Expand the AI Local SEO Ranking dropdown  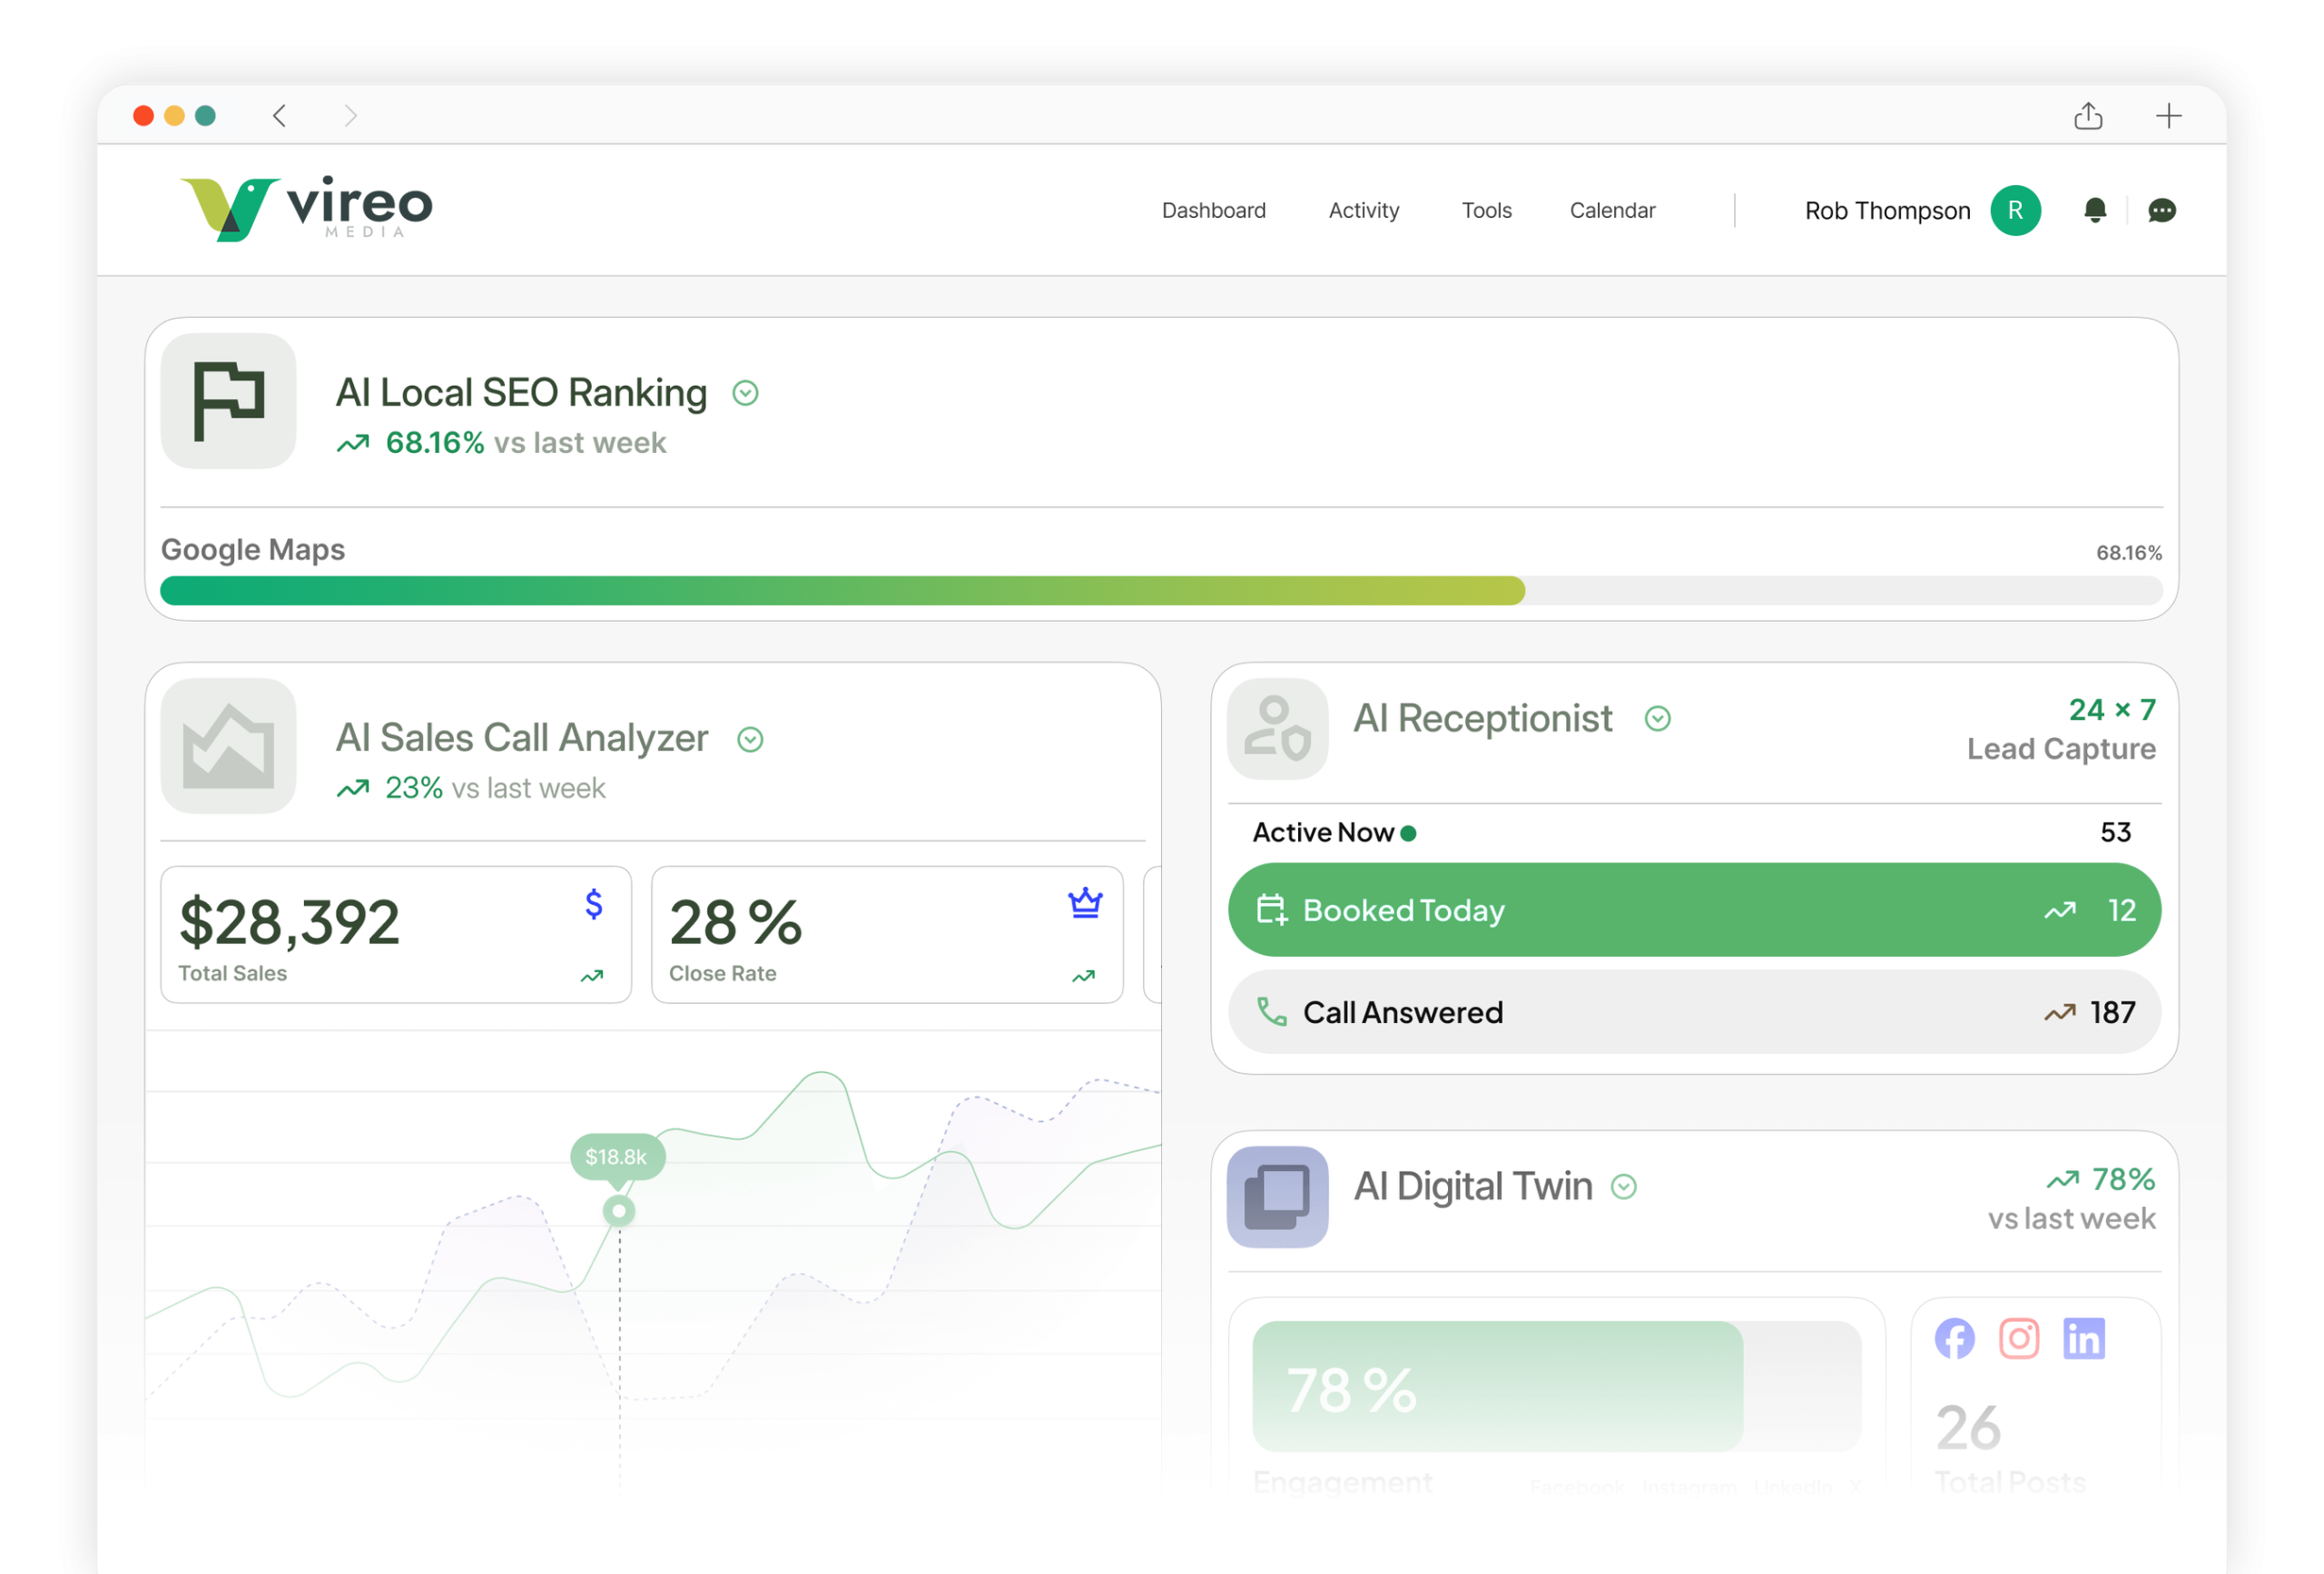tap(745, 392)
